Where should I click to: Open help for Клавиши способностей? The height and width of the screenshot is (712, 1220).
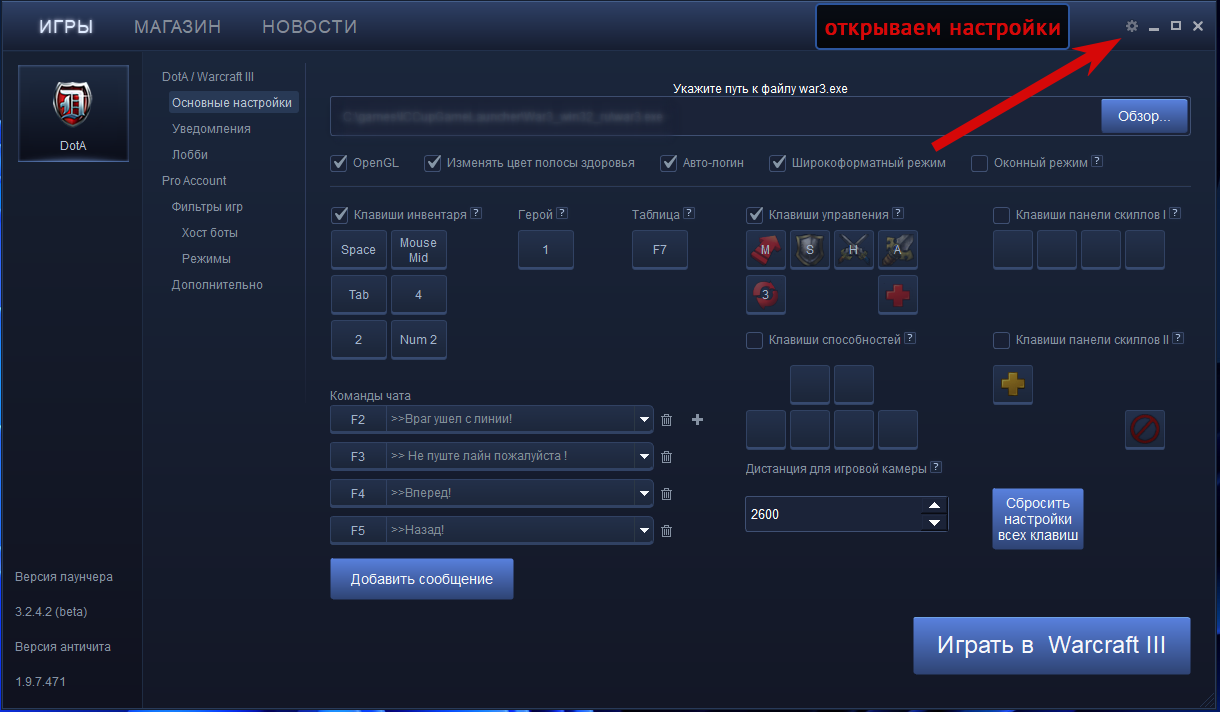pyautogui.click(x=910, y=339)
